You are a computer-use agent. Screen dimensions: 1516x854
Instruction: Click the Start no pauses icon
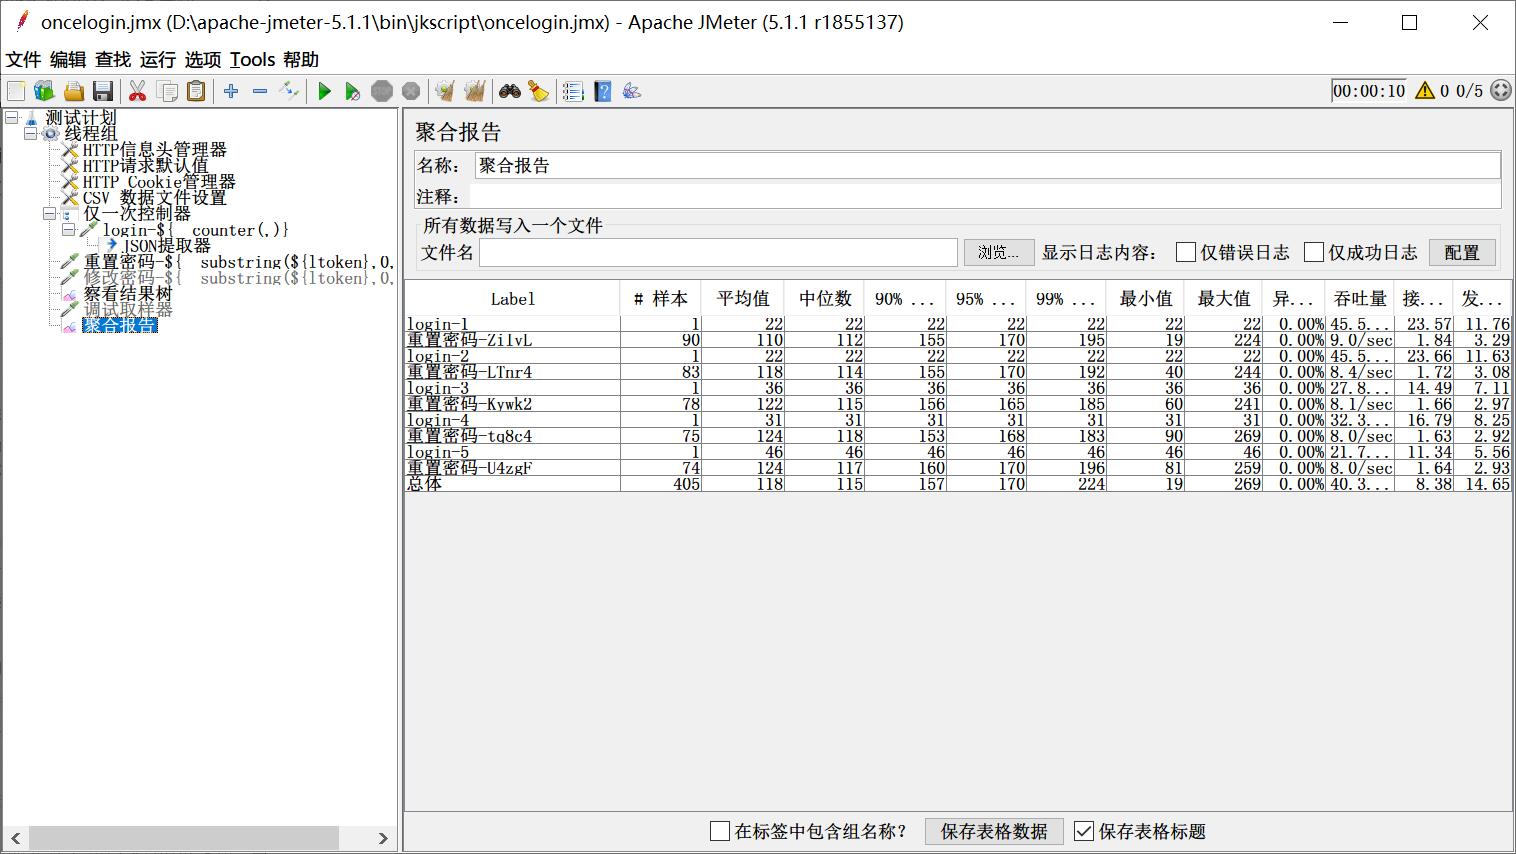pyautogui.click(x=352, y=92)
